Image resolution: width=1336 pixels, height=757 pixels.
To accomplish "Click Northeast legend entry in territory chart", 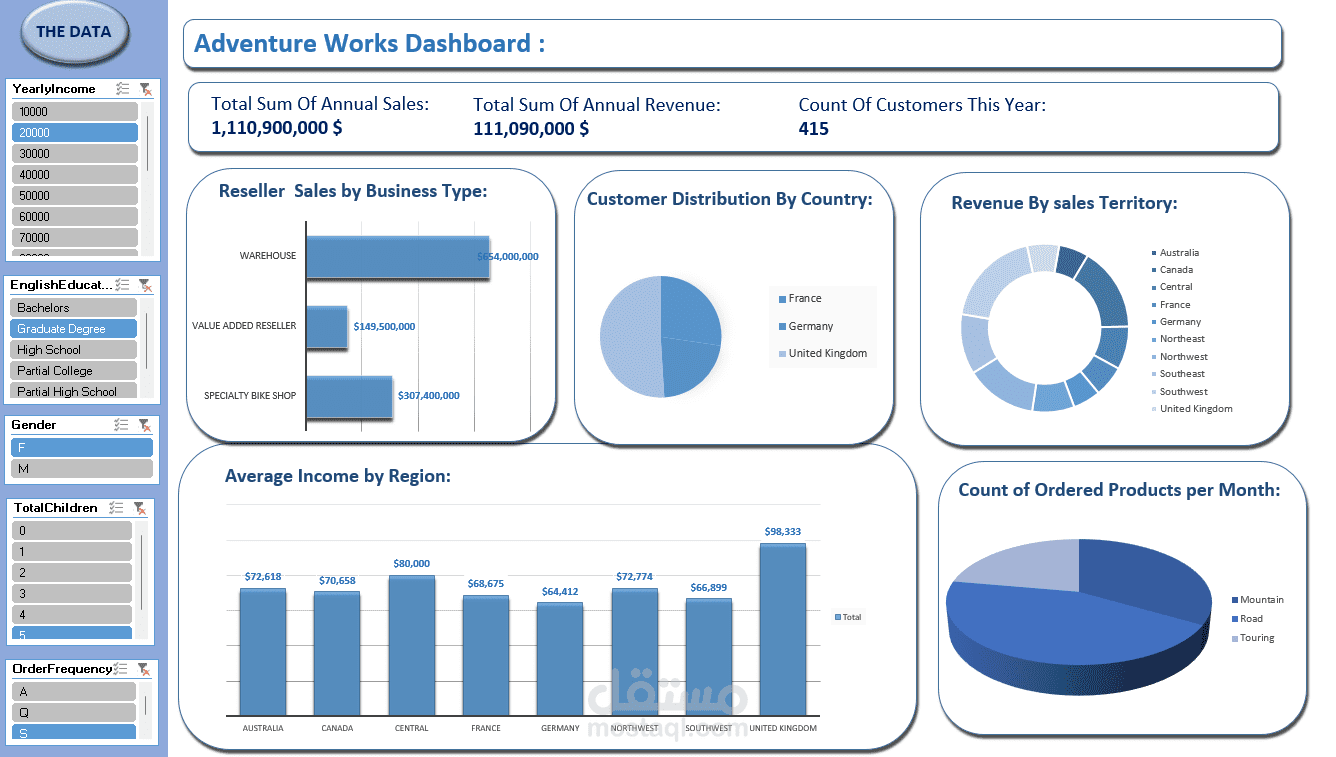I will (1177, 339).
